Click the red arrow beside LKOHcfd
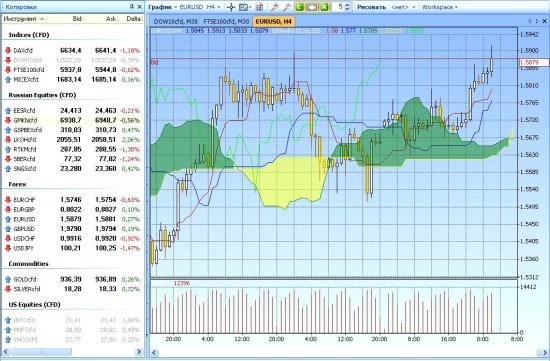 (x=8, y=140)
